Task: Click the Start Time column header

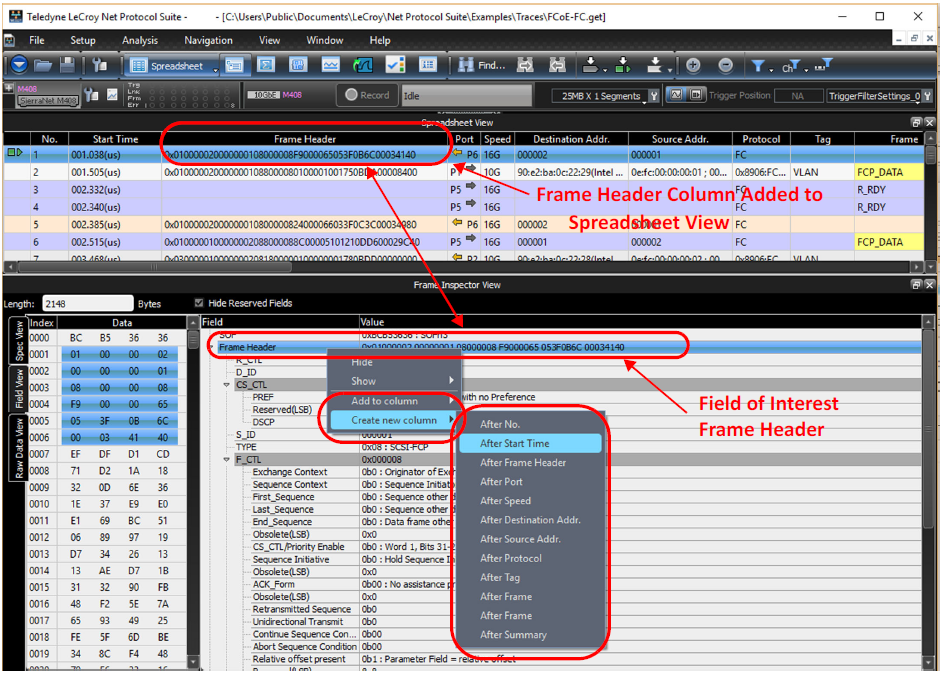Action: point(115,139)
